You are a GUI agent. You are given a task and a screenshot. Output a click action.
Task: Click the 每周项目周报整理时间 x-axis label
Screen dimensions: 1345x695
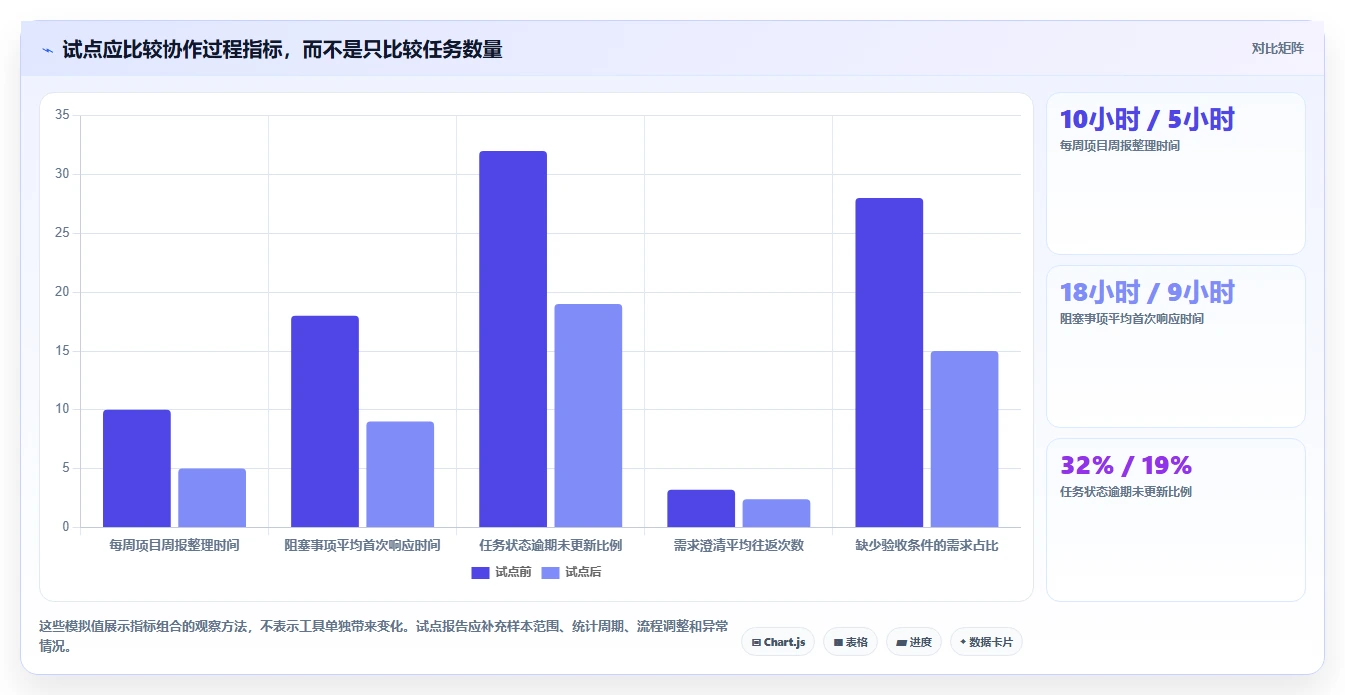click(x=174, y=546)
